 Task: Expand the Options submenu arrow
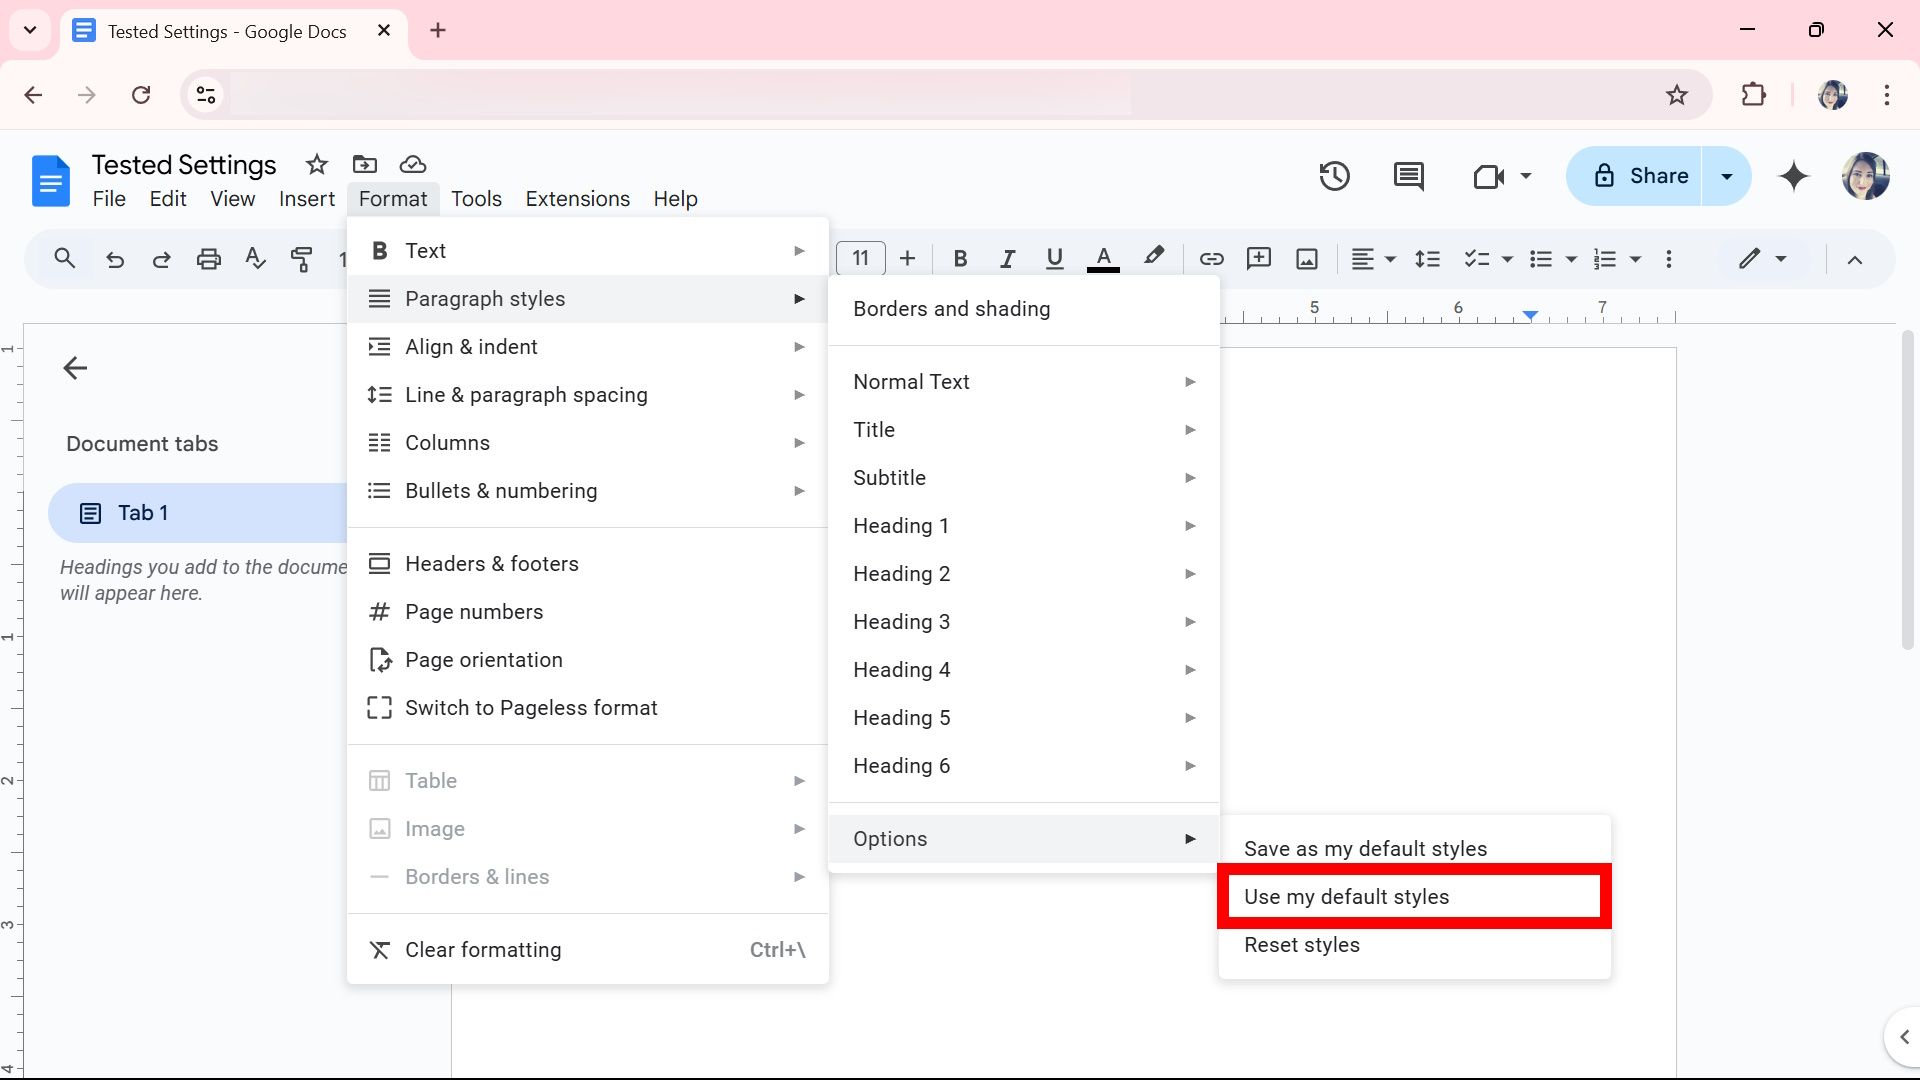coord(1188,837)
